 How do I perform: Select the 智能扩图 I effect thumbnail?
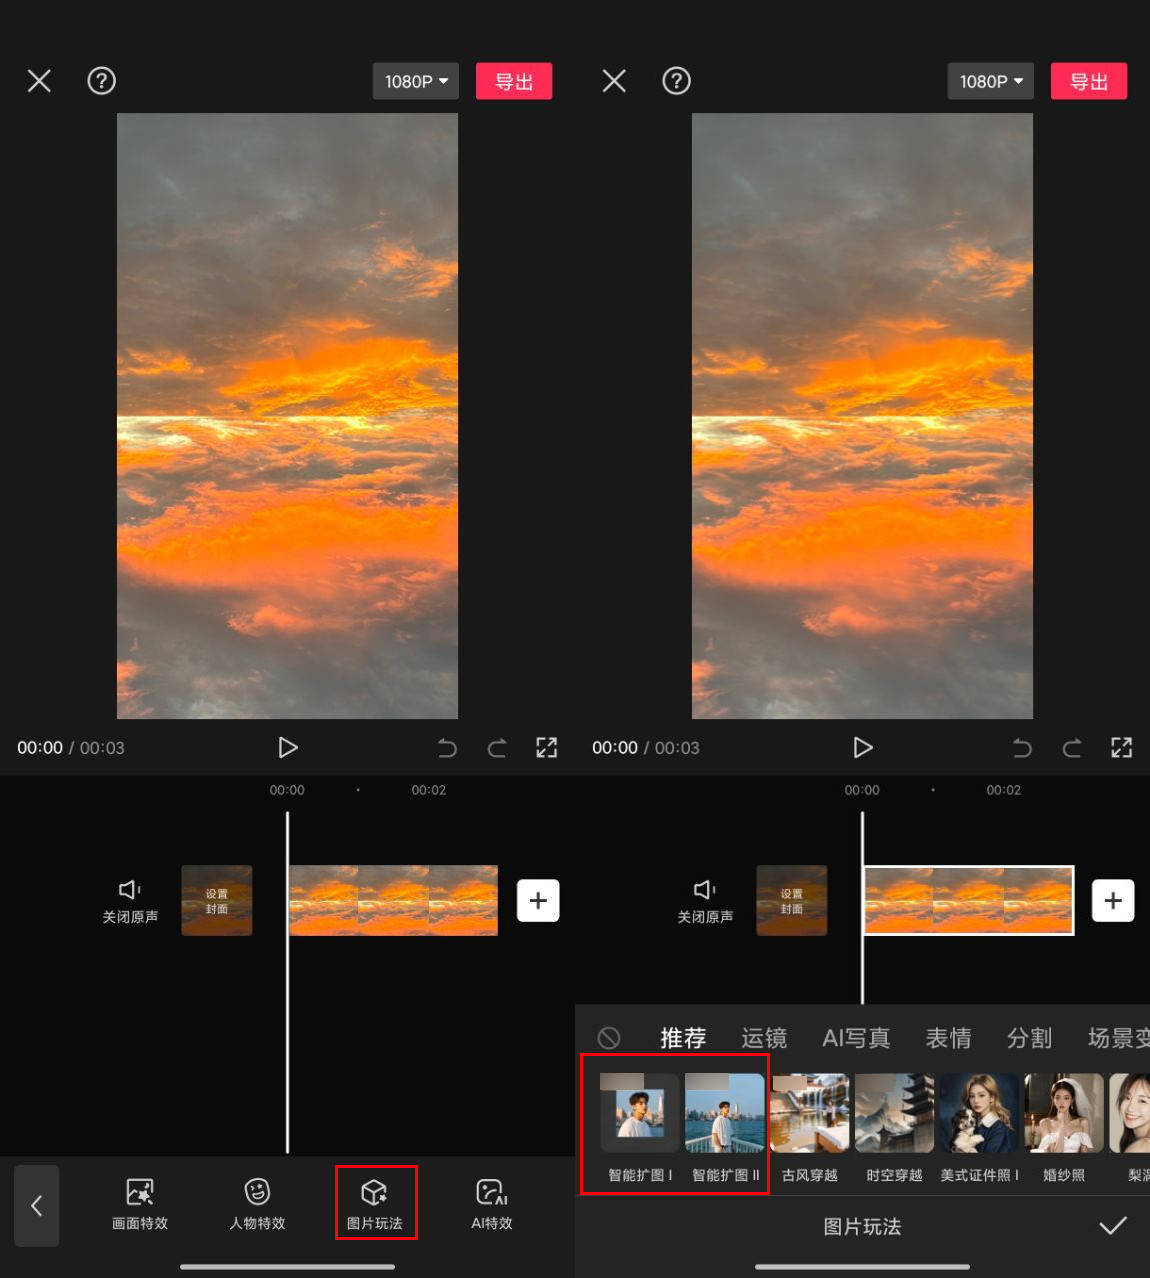point(637,1112)
